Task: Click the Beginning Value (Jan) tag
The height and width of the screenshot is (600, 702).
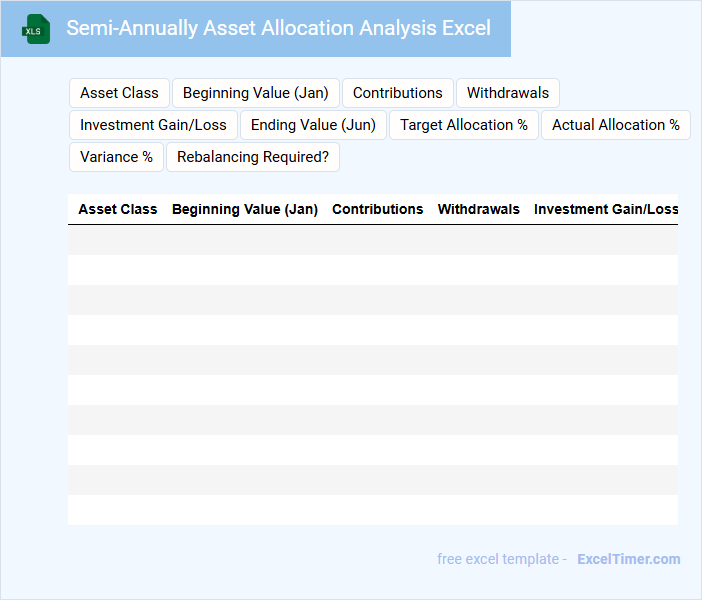Action: click(x=256, y=93)
